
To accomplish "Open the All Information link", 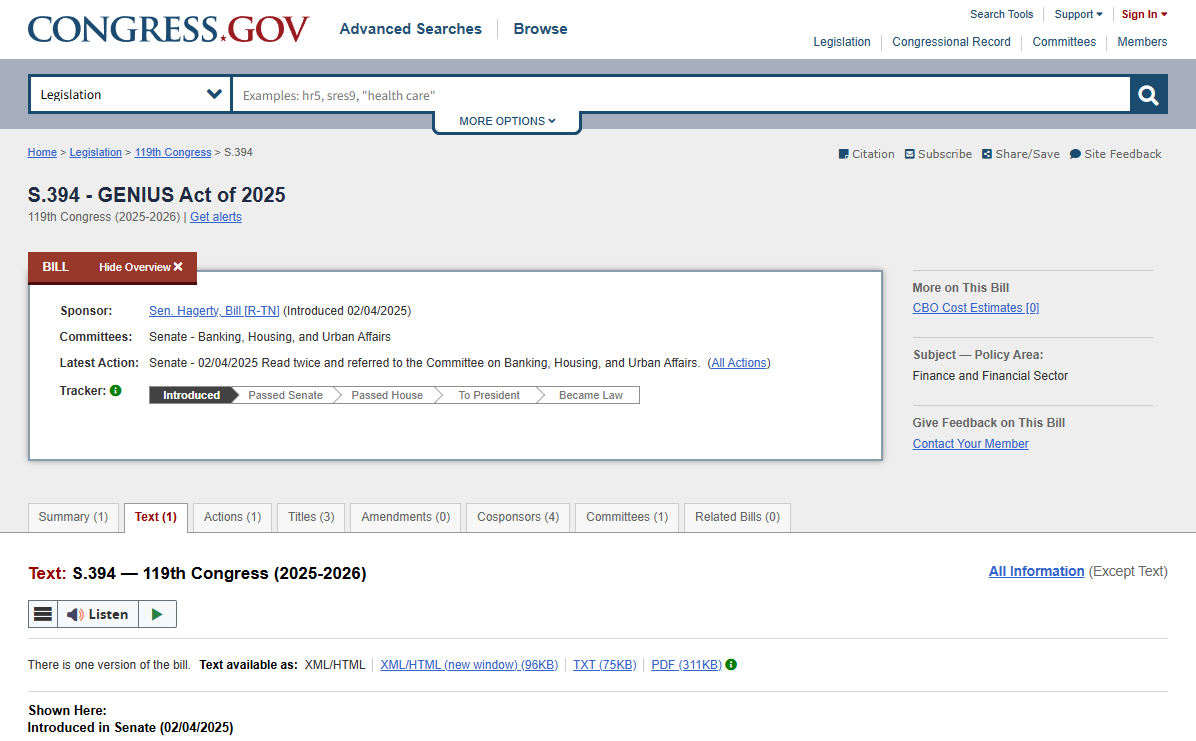I will click(x=1037, y=572).
